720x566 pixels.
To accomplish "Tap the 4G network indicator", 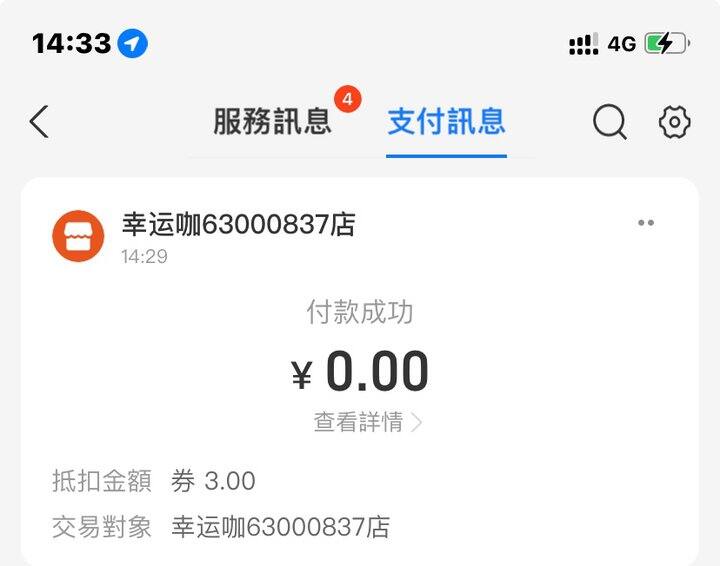I will [622, 44].
